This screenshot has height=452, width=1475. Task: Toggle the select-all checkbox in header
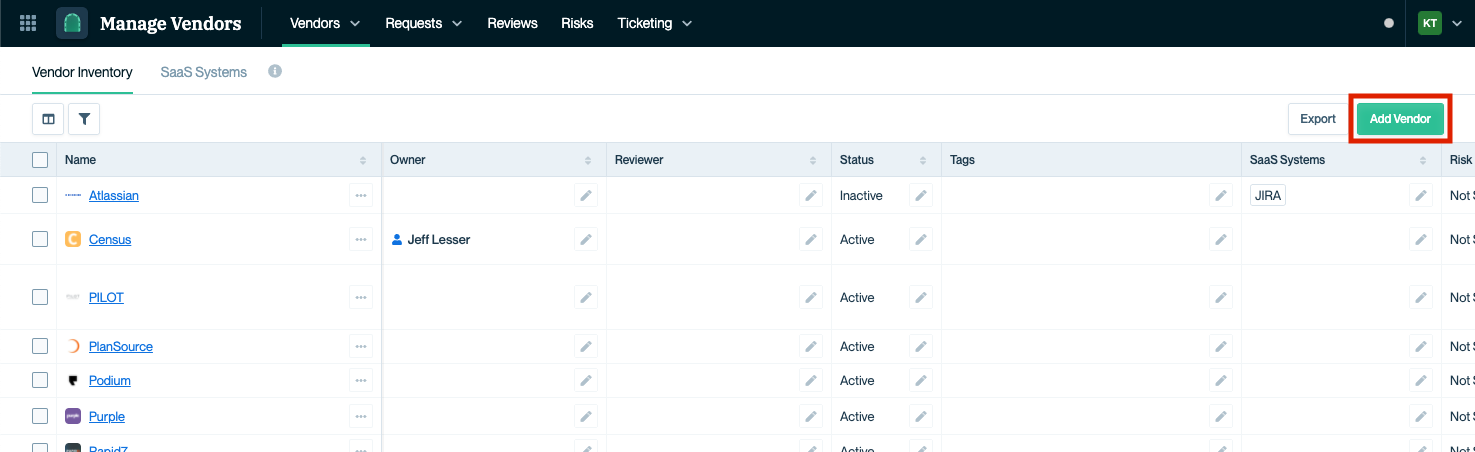coord(40,160)
